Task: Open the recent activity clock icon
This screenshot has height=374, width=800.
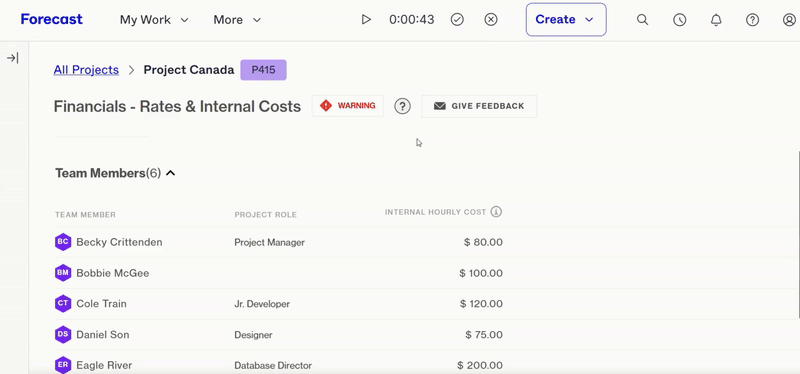Action: (680, 20)
